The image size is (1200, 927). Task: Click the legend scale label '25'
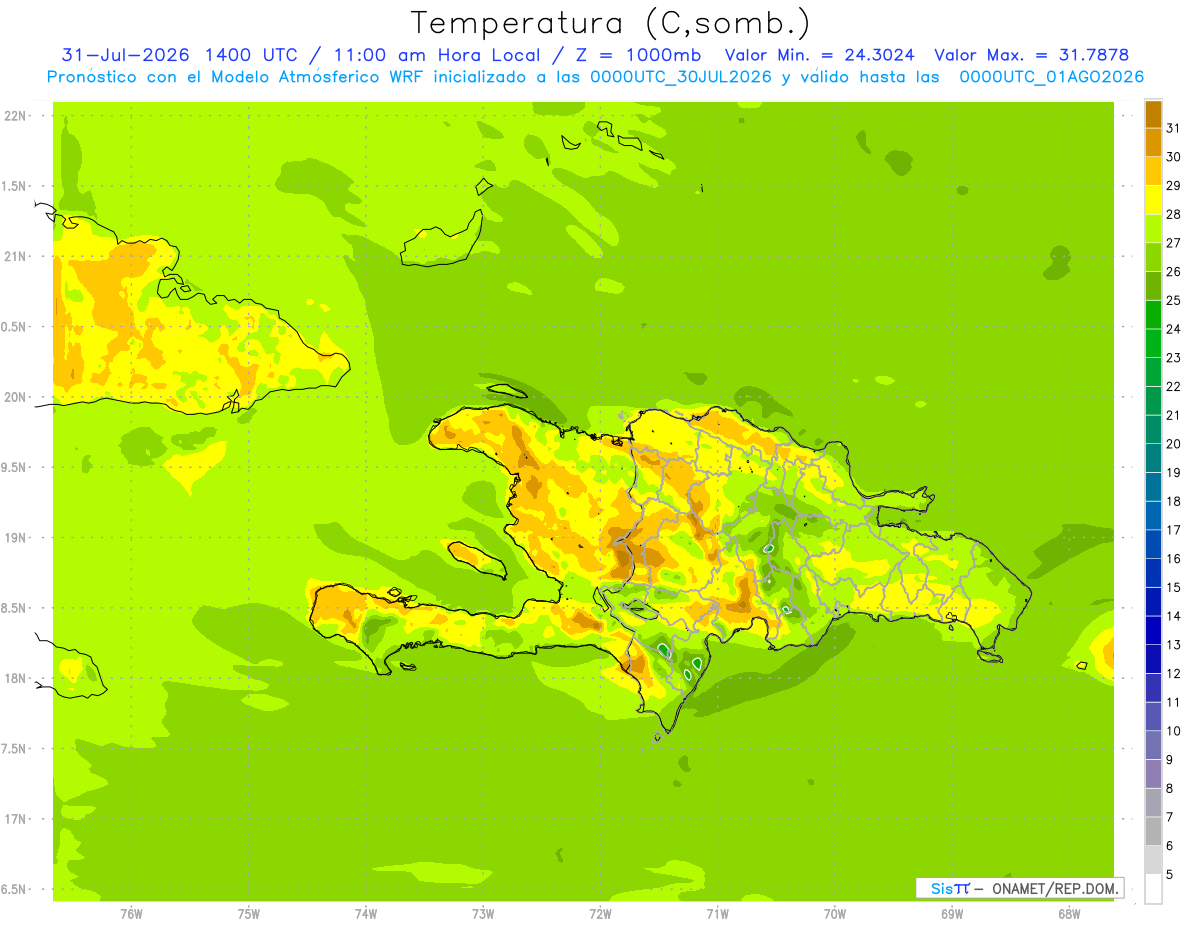[x=1173, y=300]
